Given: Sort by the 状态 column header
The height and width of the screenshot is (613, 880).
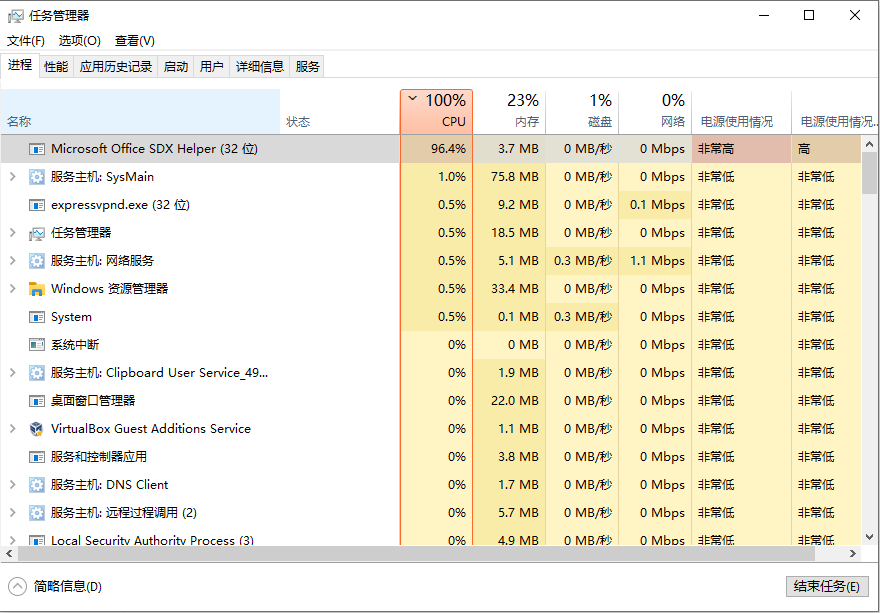Looking at the screenshot, I should pyautogui.click(x=340, y=112).
